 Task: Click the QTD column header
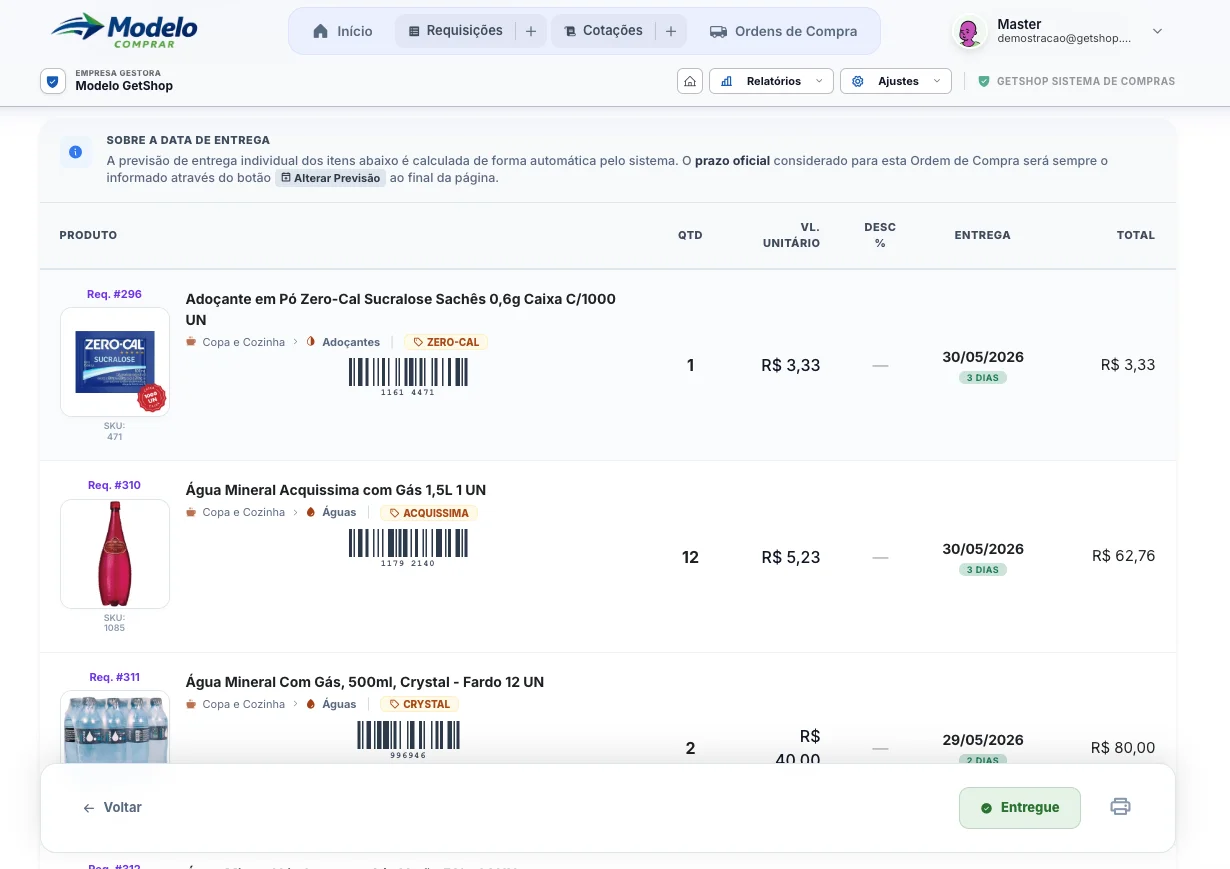click(x=690, y=235)
